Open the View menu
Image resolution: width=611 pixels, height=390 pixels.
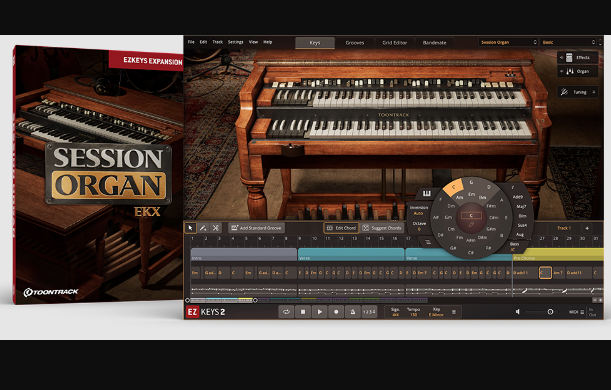(x=253, y=42)
